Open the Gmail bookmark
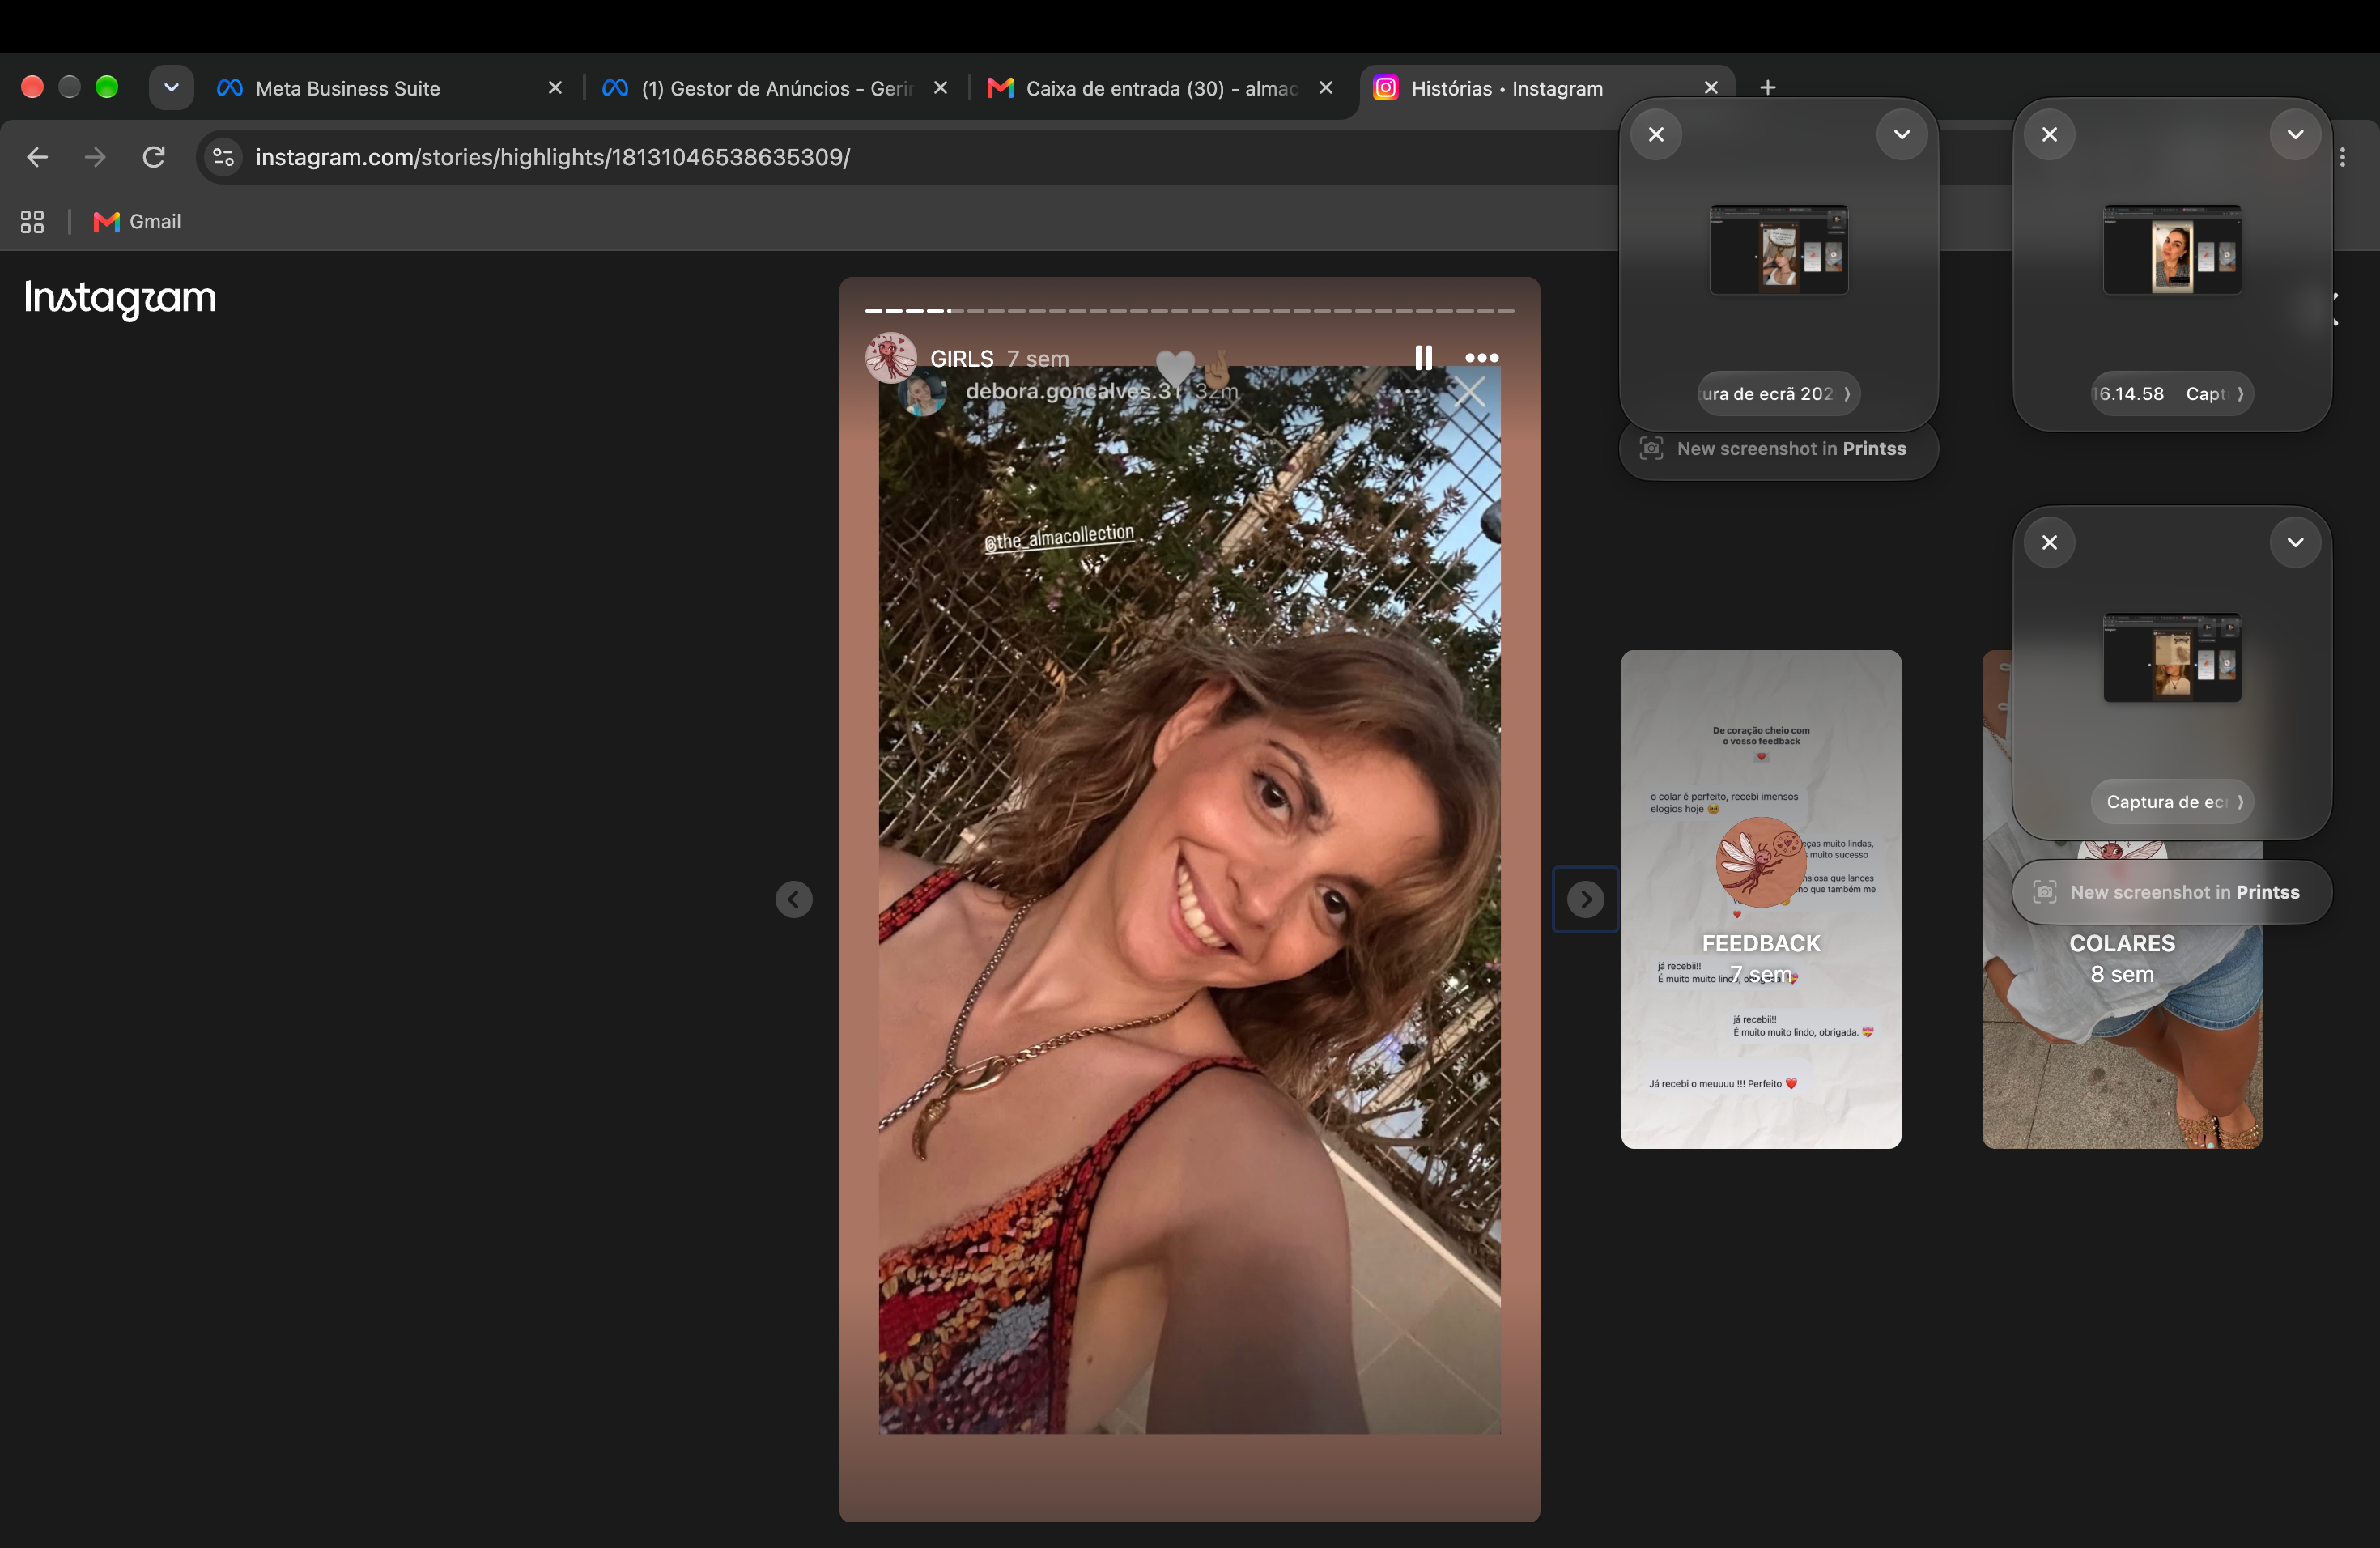This screenshot has height=1548, width=2380. (137, 222)
